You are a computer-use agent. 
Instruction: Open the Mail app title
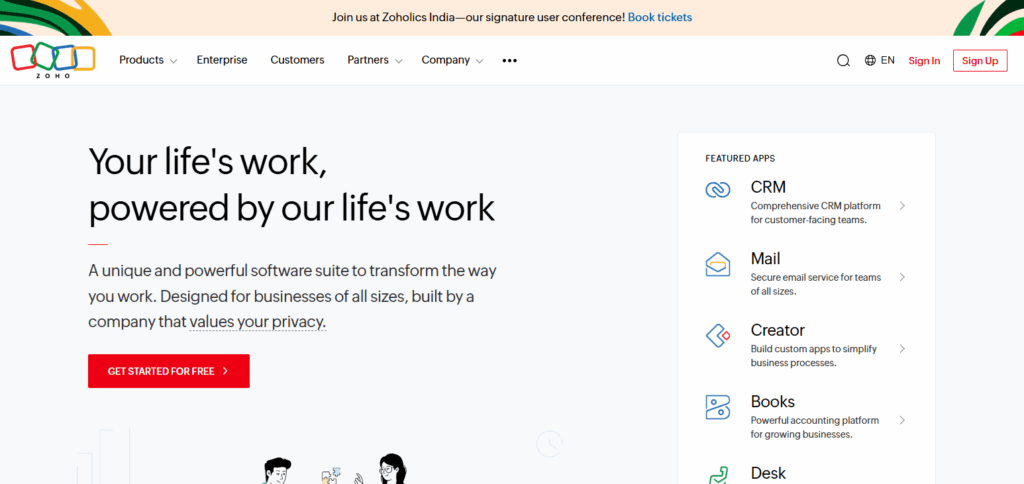click(765, 259)
